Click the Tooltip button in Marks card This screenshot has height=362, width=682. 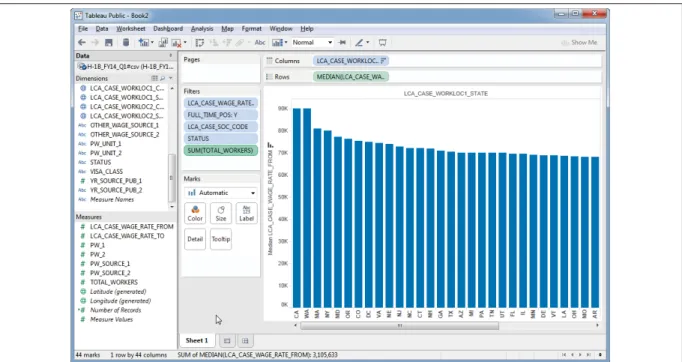click(x=221, y=239)
